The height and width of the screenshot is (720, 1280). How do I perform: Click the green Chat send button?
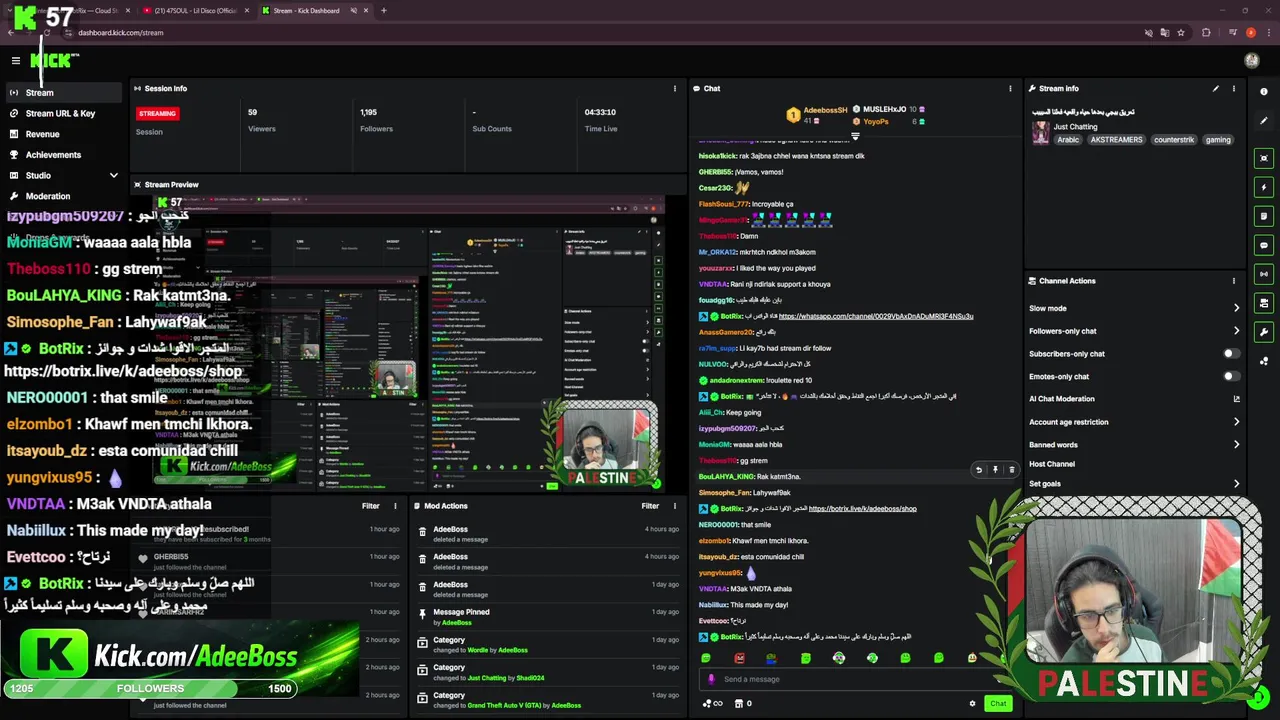997,703
